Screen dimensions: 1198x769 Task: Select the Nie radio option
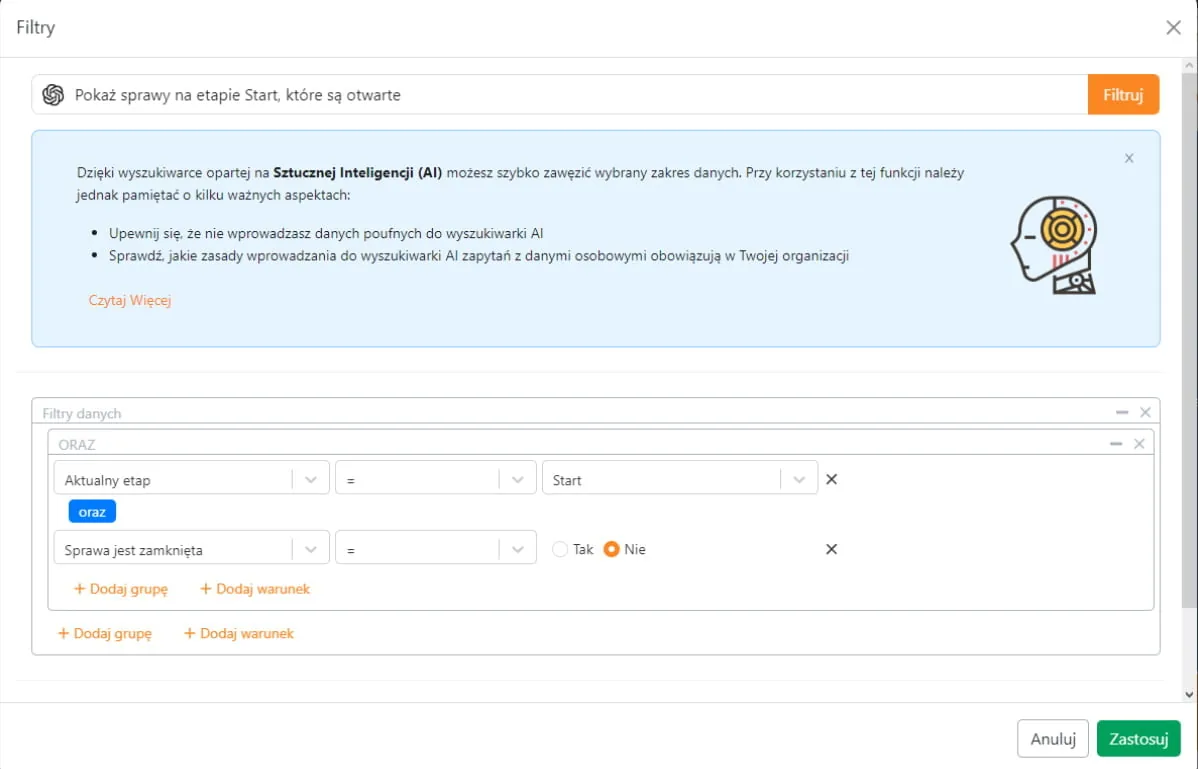coord(611,549)
